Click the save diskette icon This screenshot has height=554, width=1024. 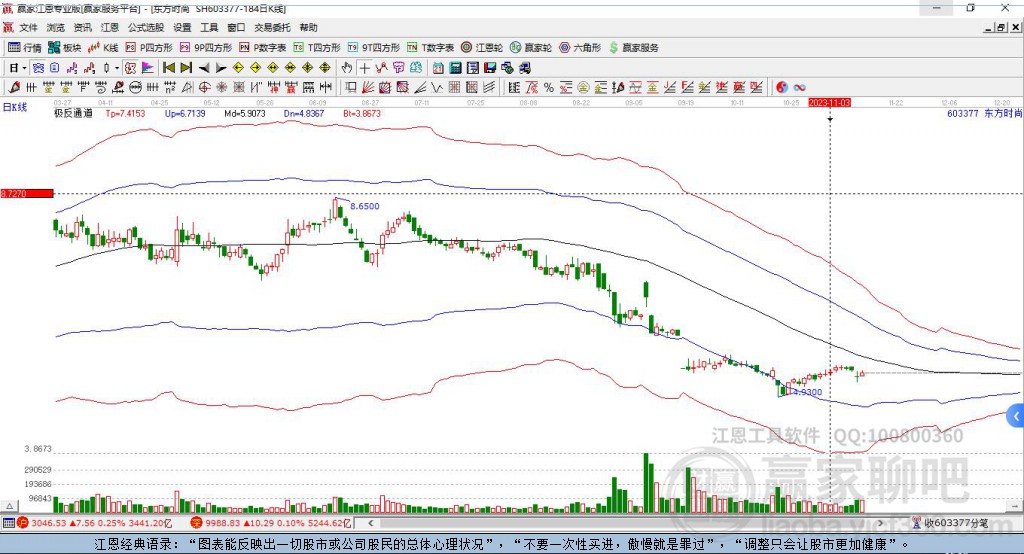point(490,68)
